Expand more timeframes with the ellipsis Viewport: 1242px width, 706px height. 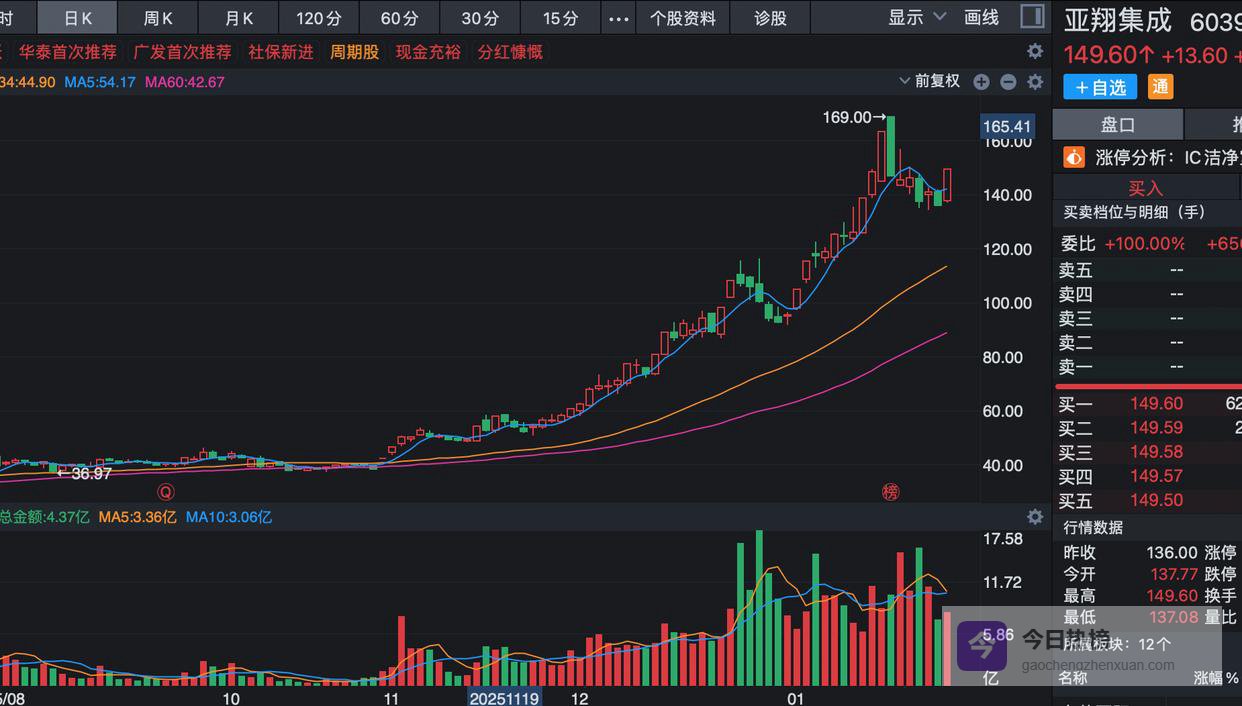[619, 18]
